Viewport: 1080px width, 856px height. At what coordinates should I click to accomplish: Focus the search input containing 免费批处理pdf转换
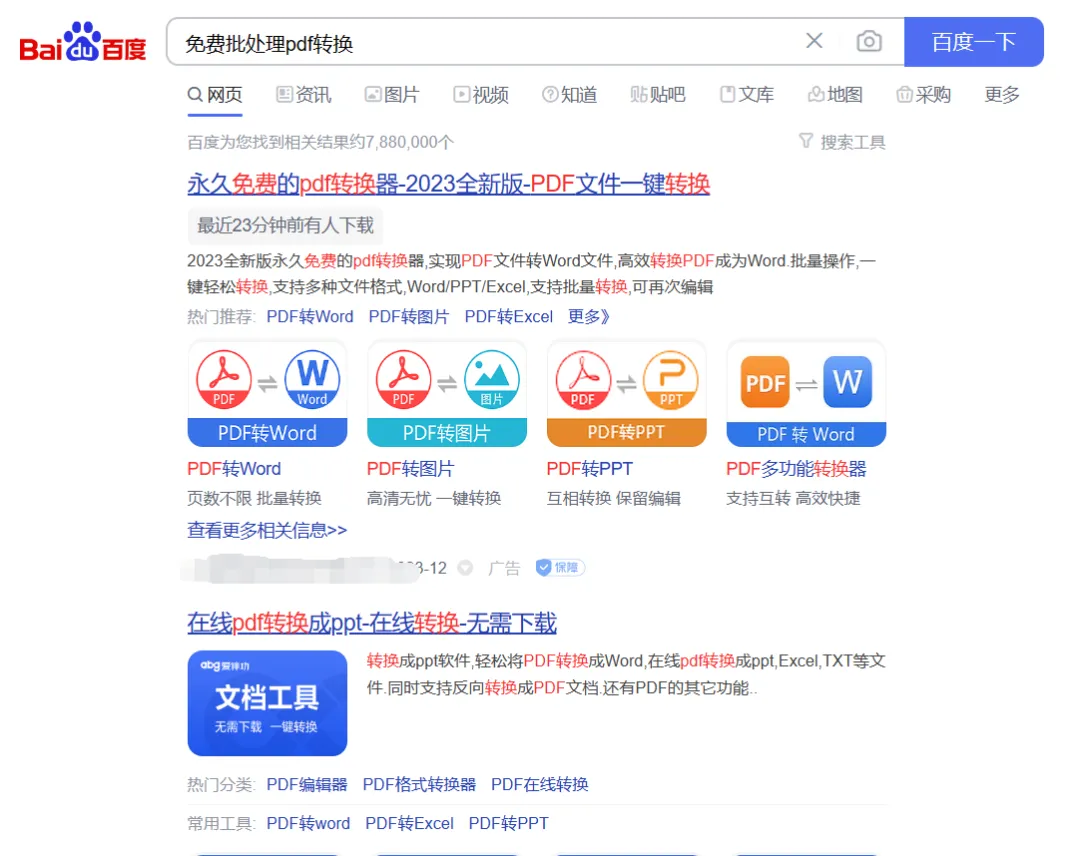tap(482, 43)
